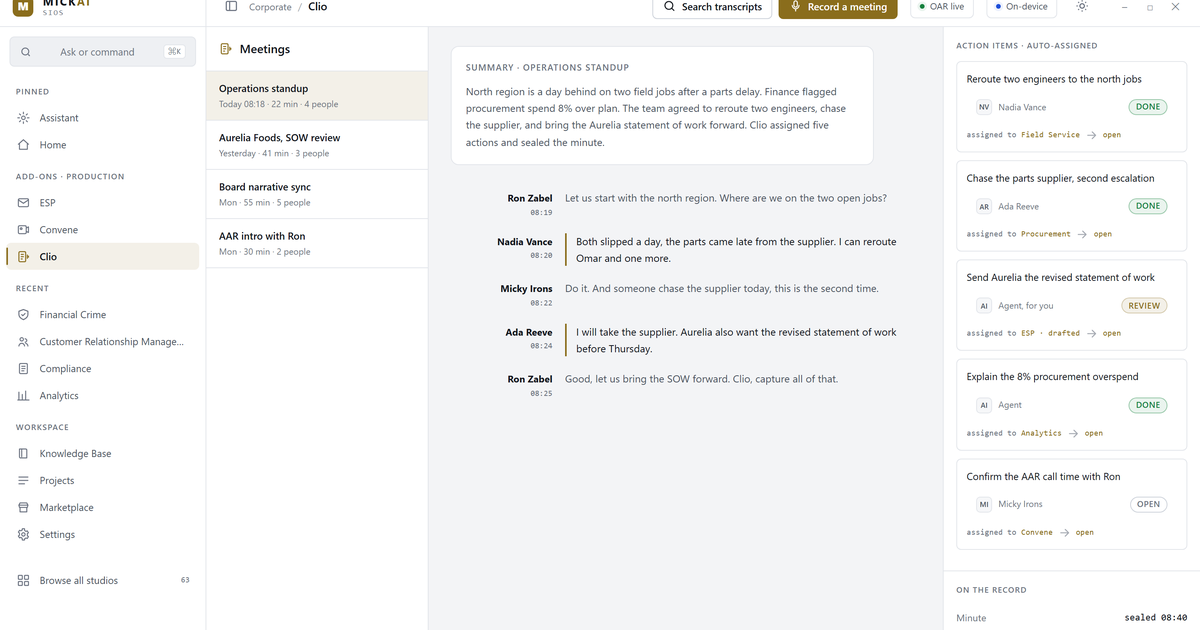
Task: Open Board narrative sync meeting
Action: [x=317, y=194]
